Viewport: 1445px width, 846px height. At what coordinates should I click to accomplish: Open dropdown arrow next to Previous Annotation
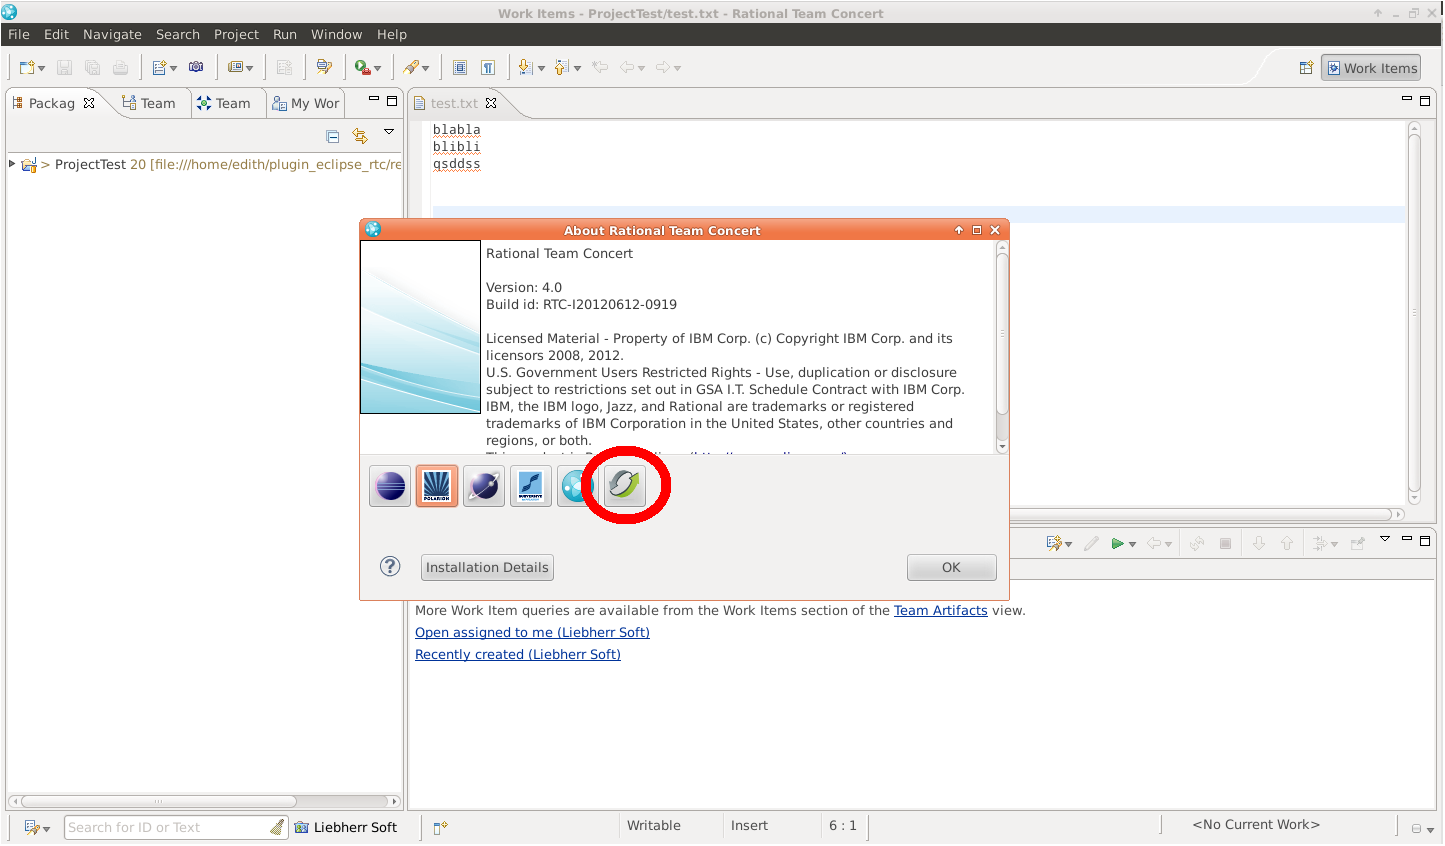(x=578, y=69)
